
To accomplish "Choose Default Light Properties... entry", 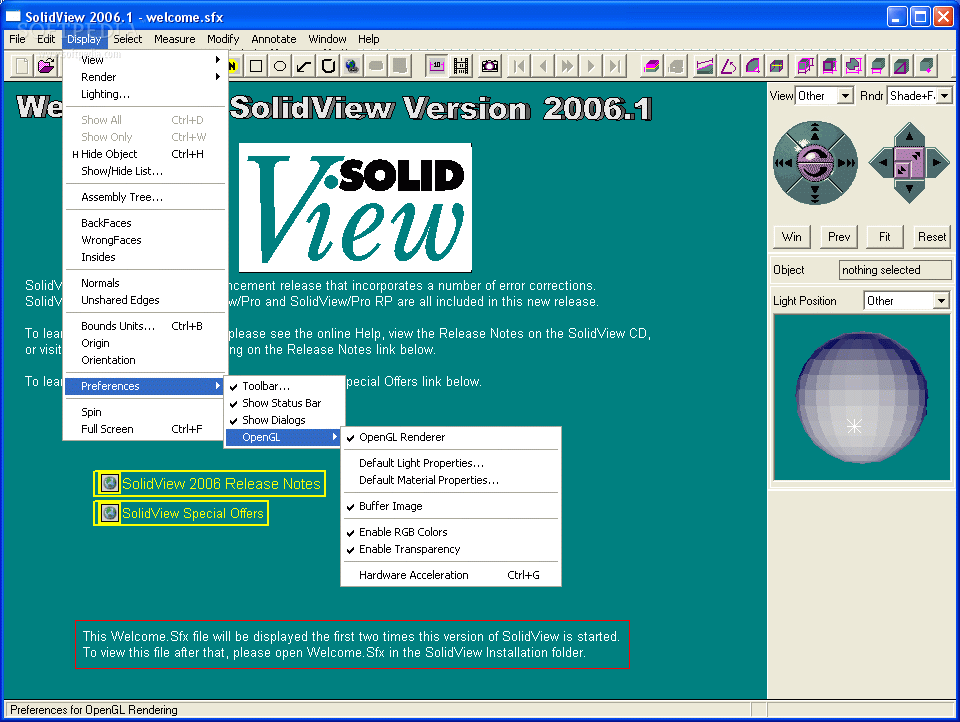I will pos(451,463).
